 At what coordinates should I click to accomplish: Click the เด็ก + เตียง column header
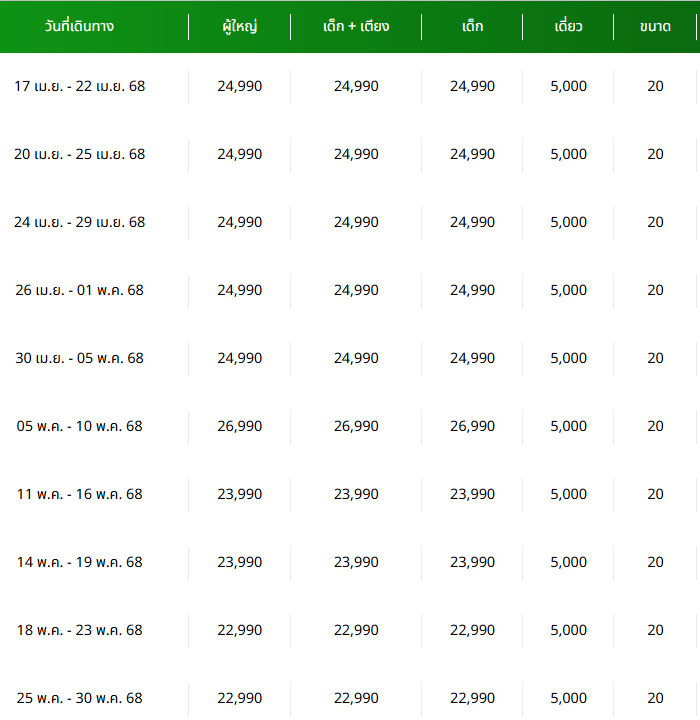(x=356, y=26)
